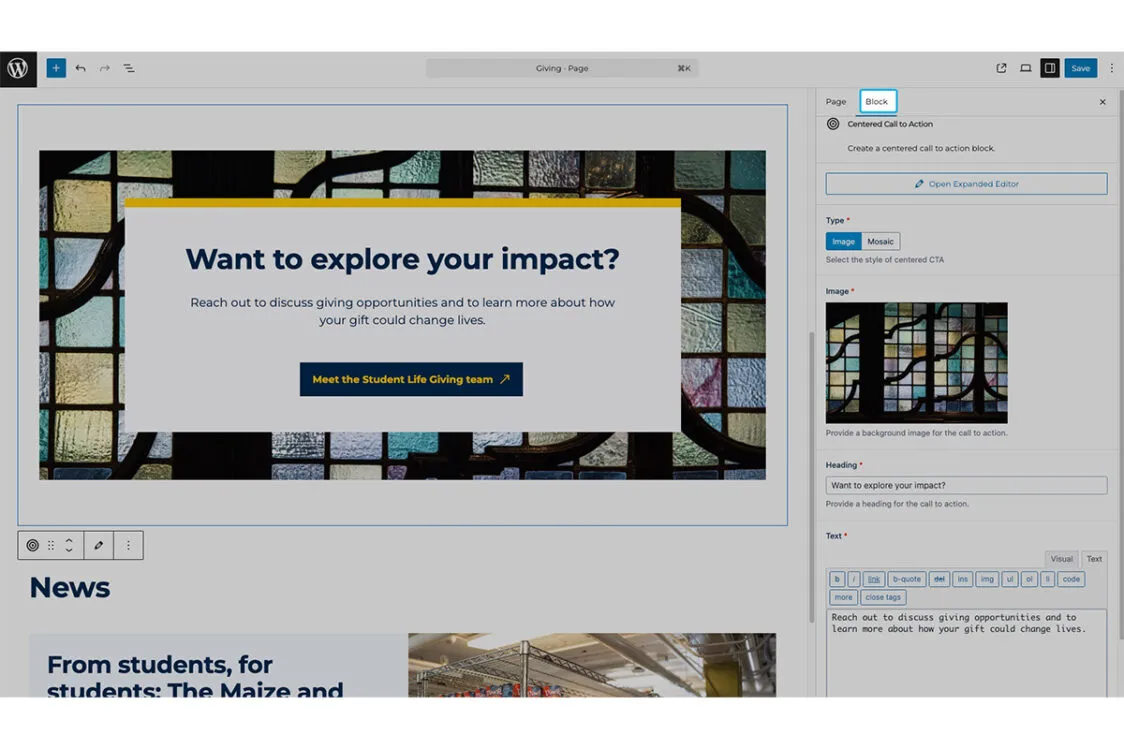Click the stained glass background image thumbnail
1124x749 pixels.
916,362
